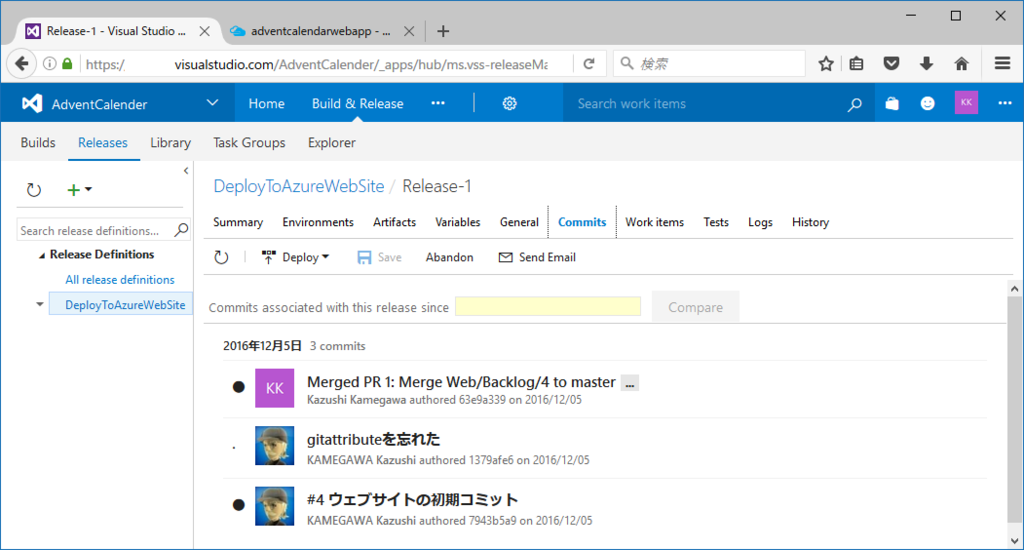Open the Artifacts tab
Screen dimensions: 1024x550
(394, 222)
